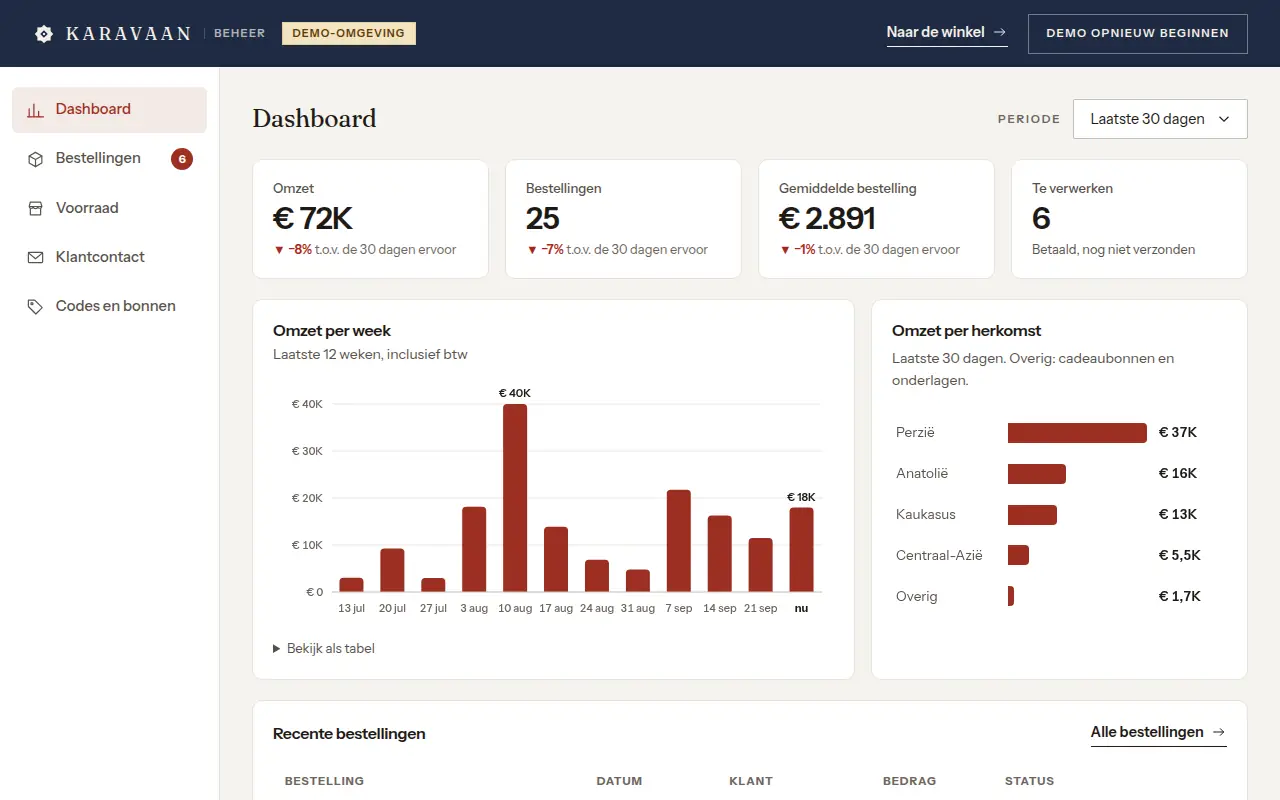The width and height of the screenshot is (1280, 800).
Task: Click the Perzië revenue bar
Action: (1077, 433)
